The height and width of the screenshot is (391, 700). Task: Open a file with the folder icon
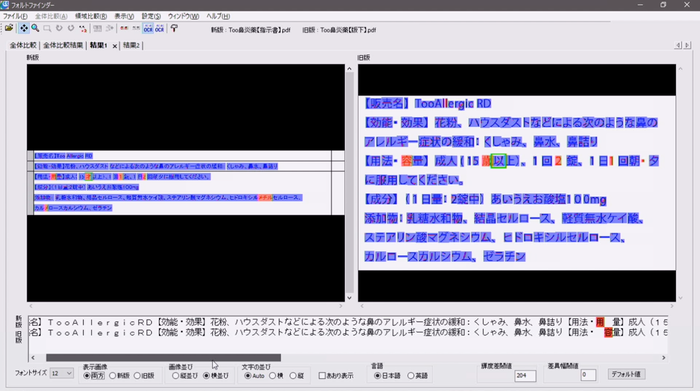tap(9, 29)
